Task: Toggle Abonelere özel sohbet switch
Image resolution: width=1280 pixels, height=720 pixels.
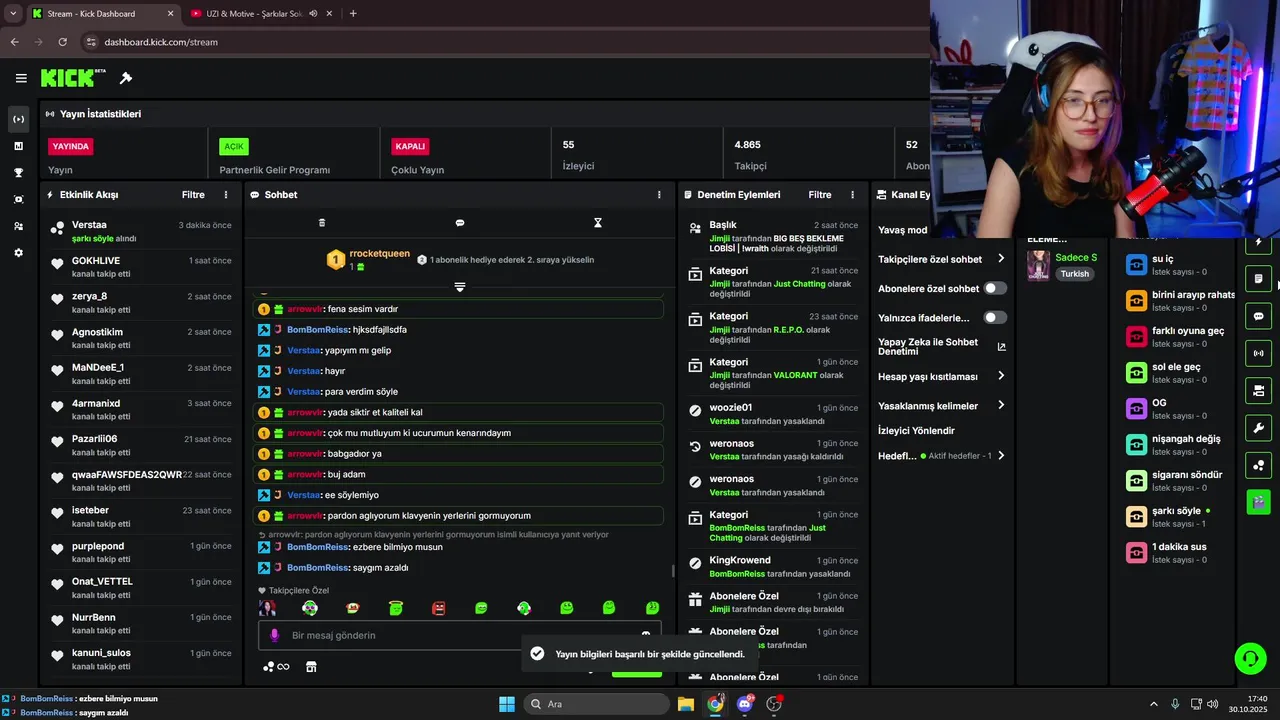Action: [x=995, y=288]
